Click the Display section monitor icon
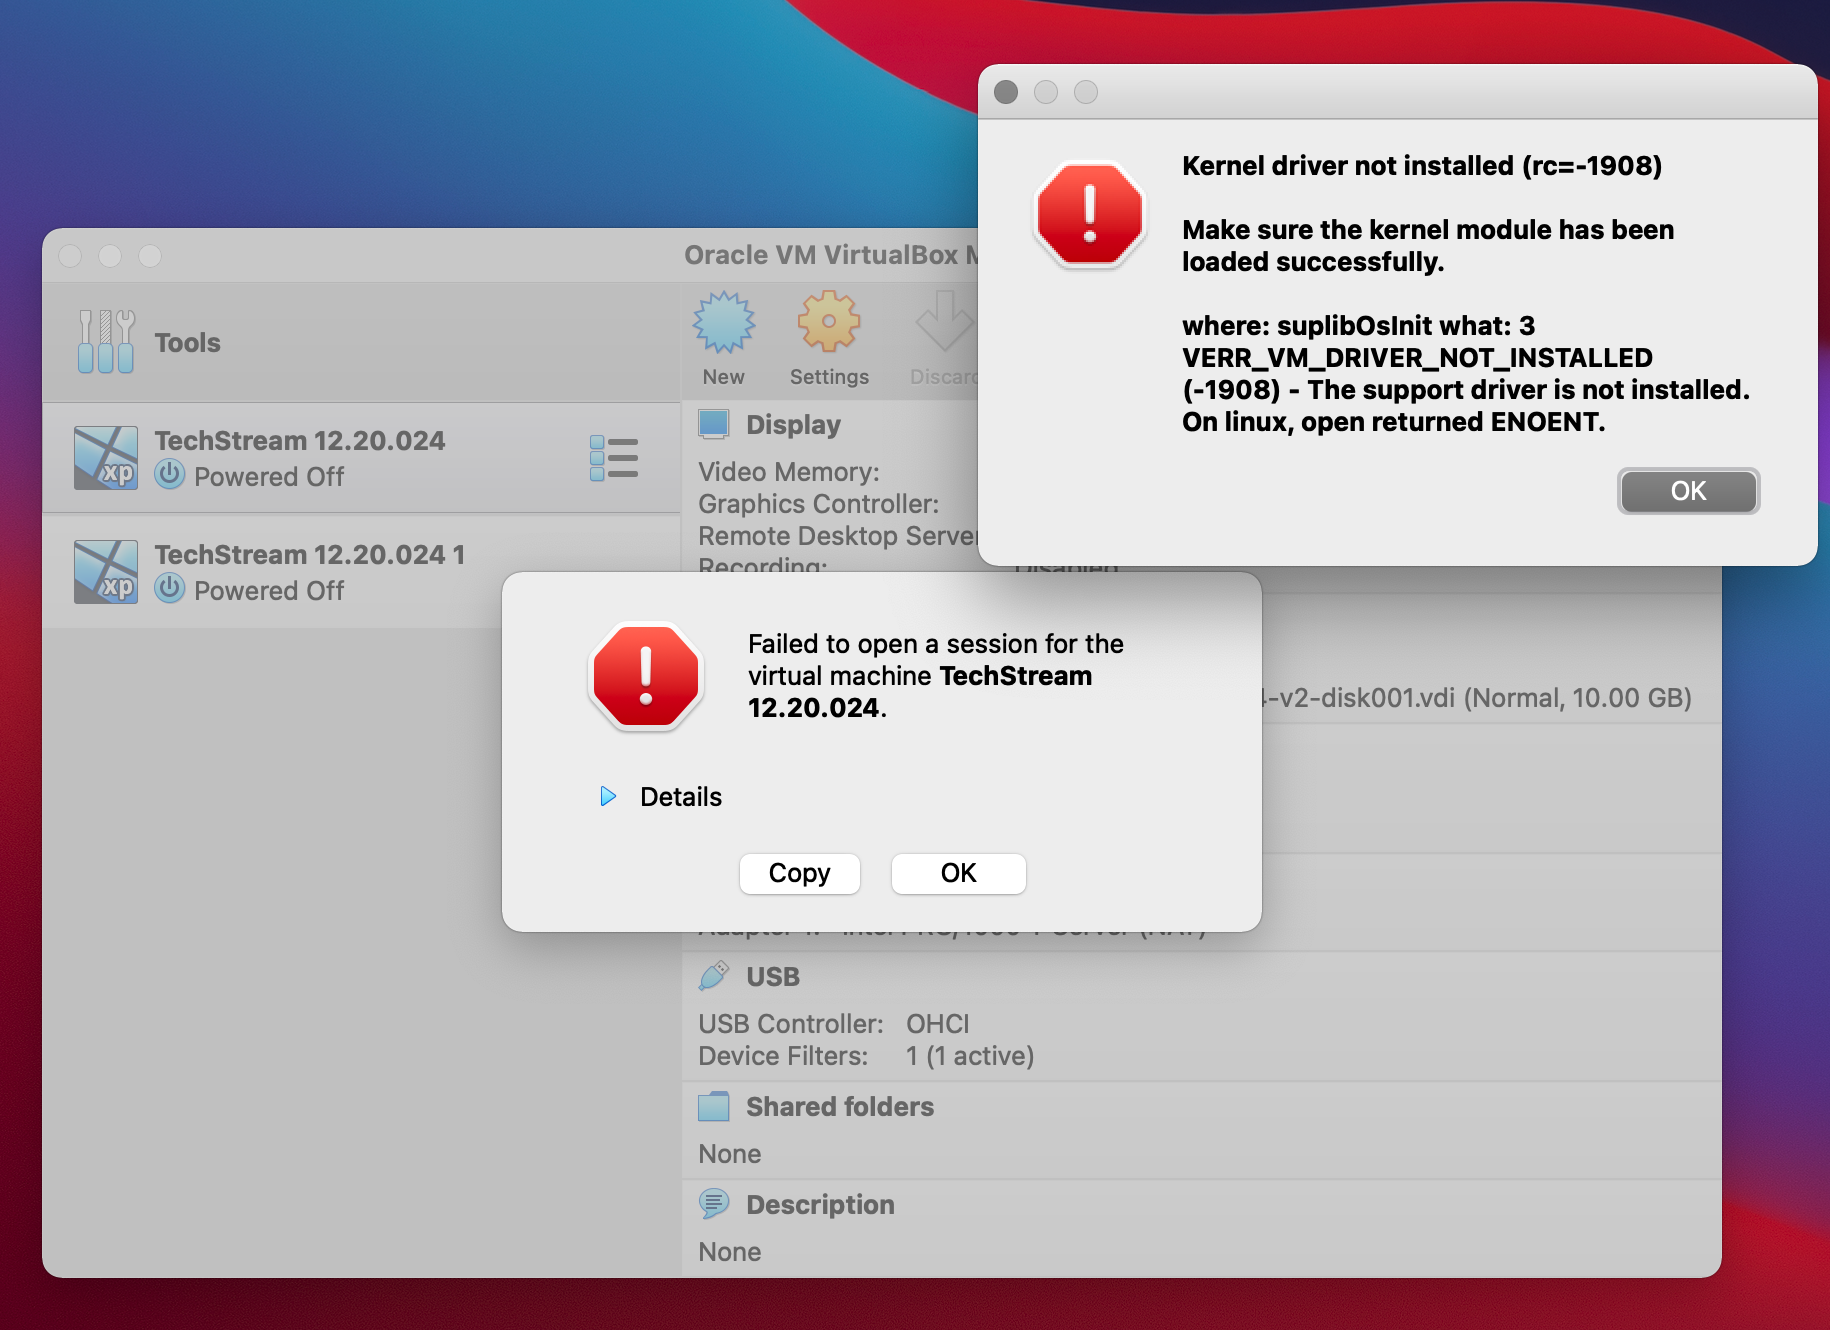The width and height of the screenshot is (1830, 1330). (713, 424)
